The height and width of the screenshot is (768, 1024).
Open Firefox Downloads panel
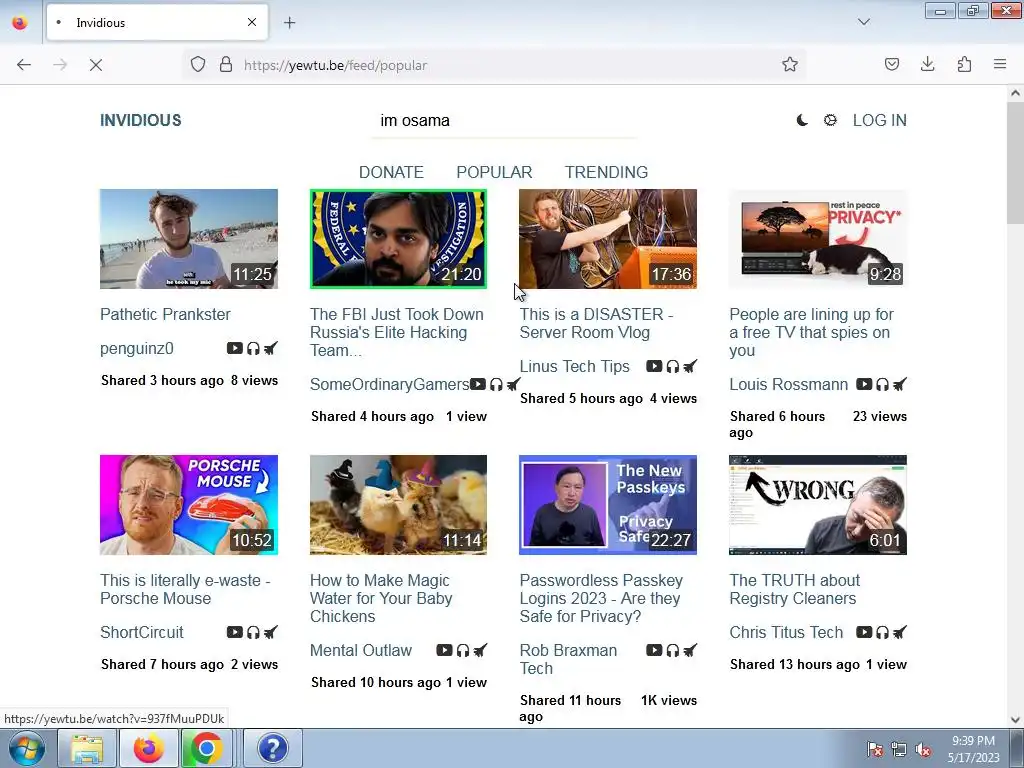[x=927, y=64]
